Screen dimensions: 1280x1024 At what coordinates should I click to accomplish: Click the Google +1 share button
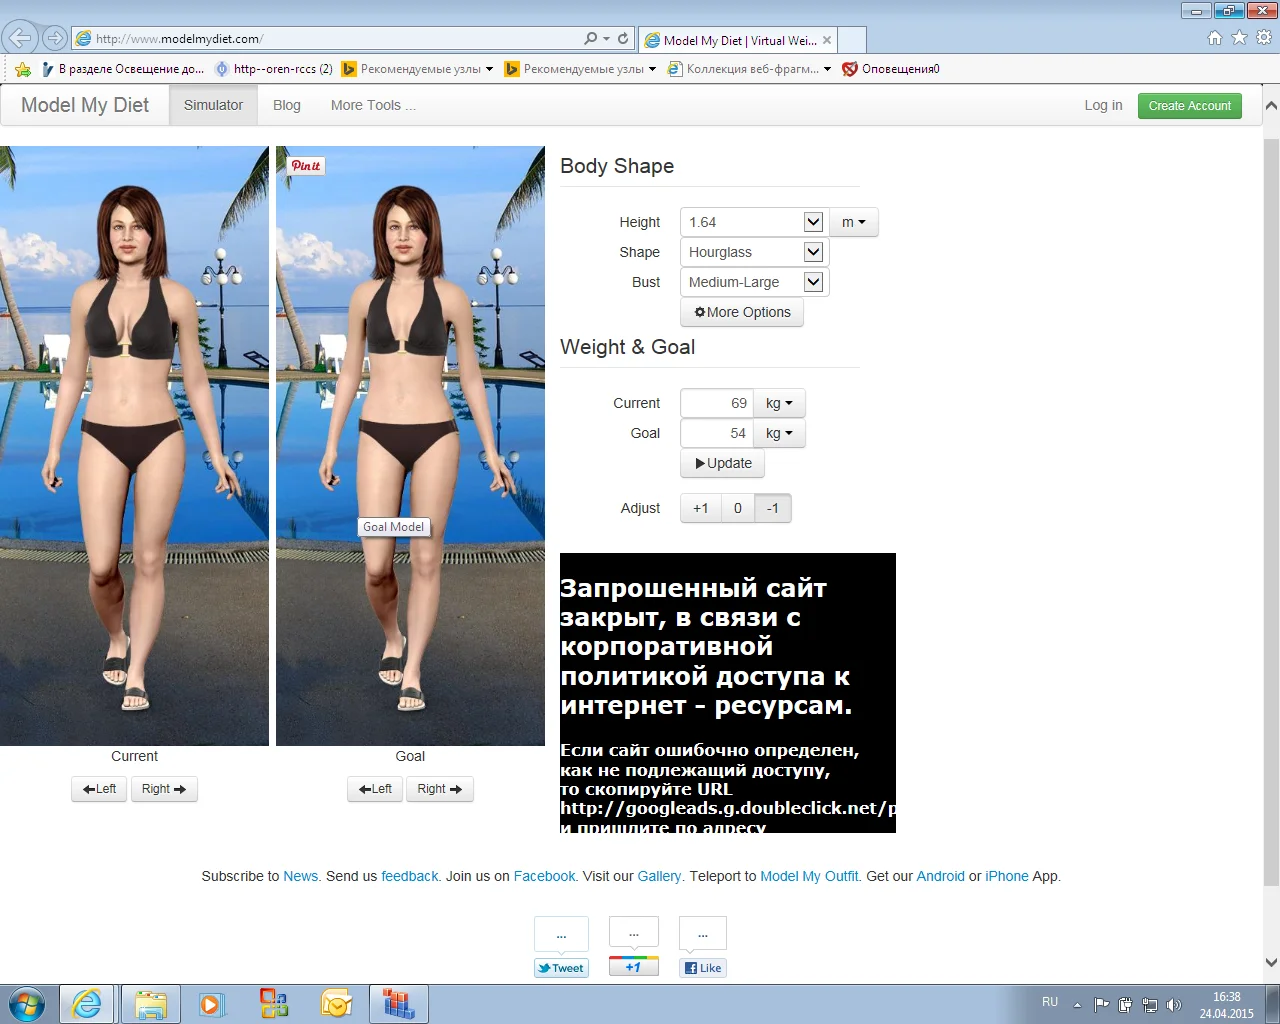click(x=634, y=968)
